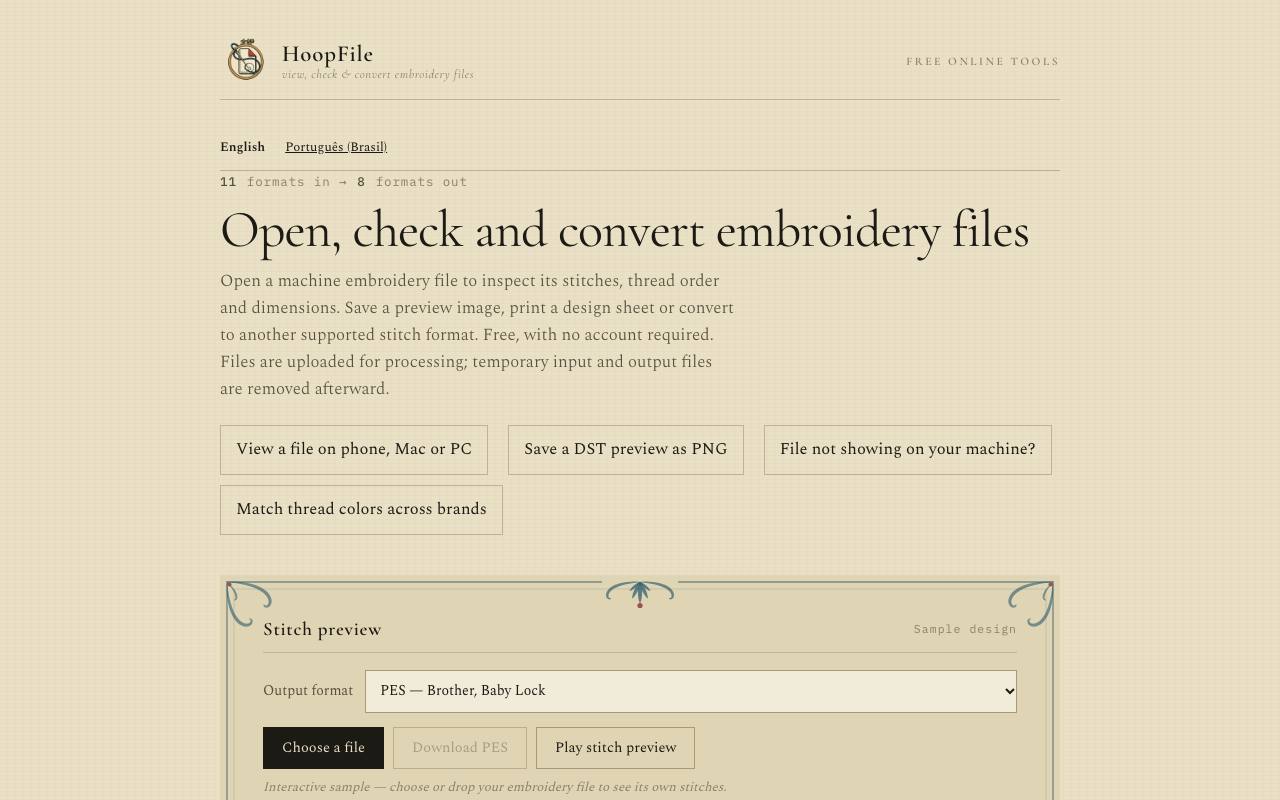
Task: Start the Play stitch preview button
Action: coord(616,748)
